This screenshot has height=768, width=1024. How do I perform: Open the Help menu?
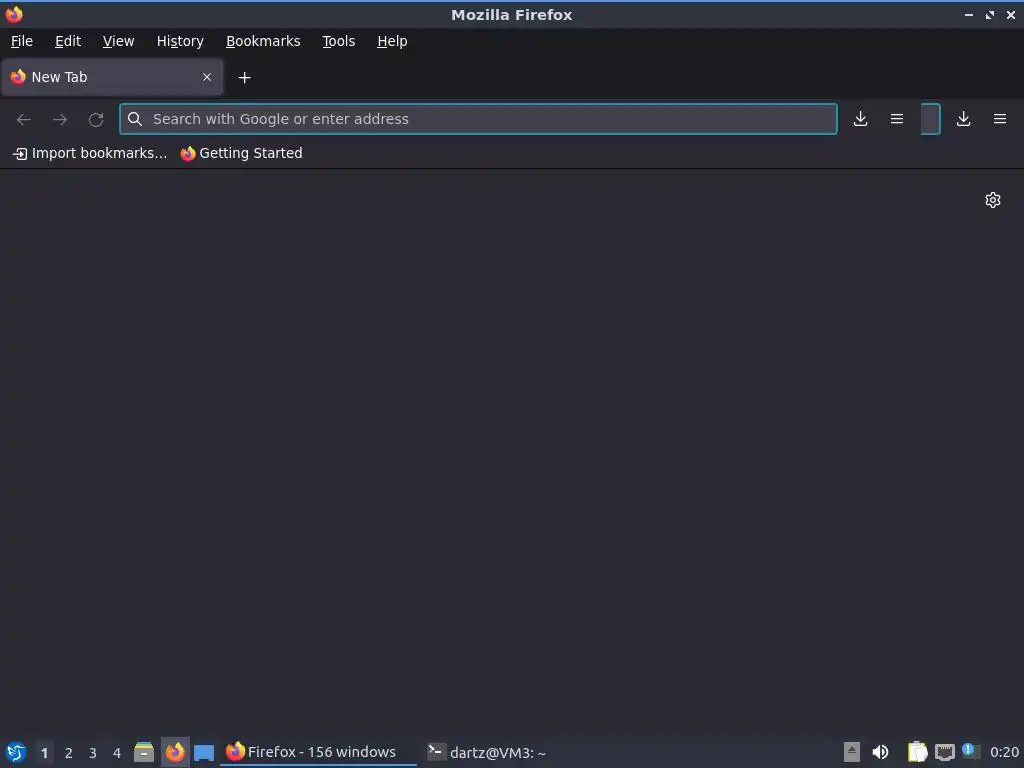pos(392,41)
